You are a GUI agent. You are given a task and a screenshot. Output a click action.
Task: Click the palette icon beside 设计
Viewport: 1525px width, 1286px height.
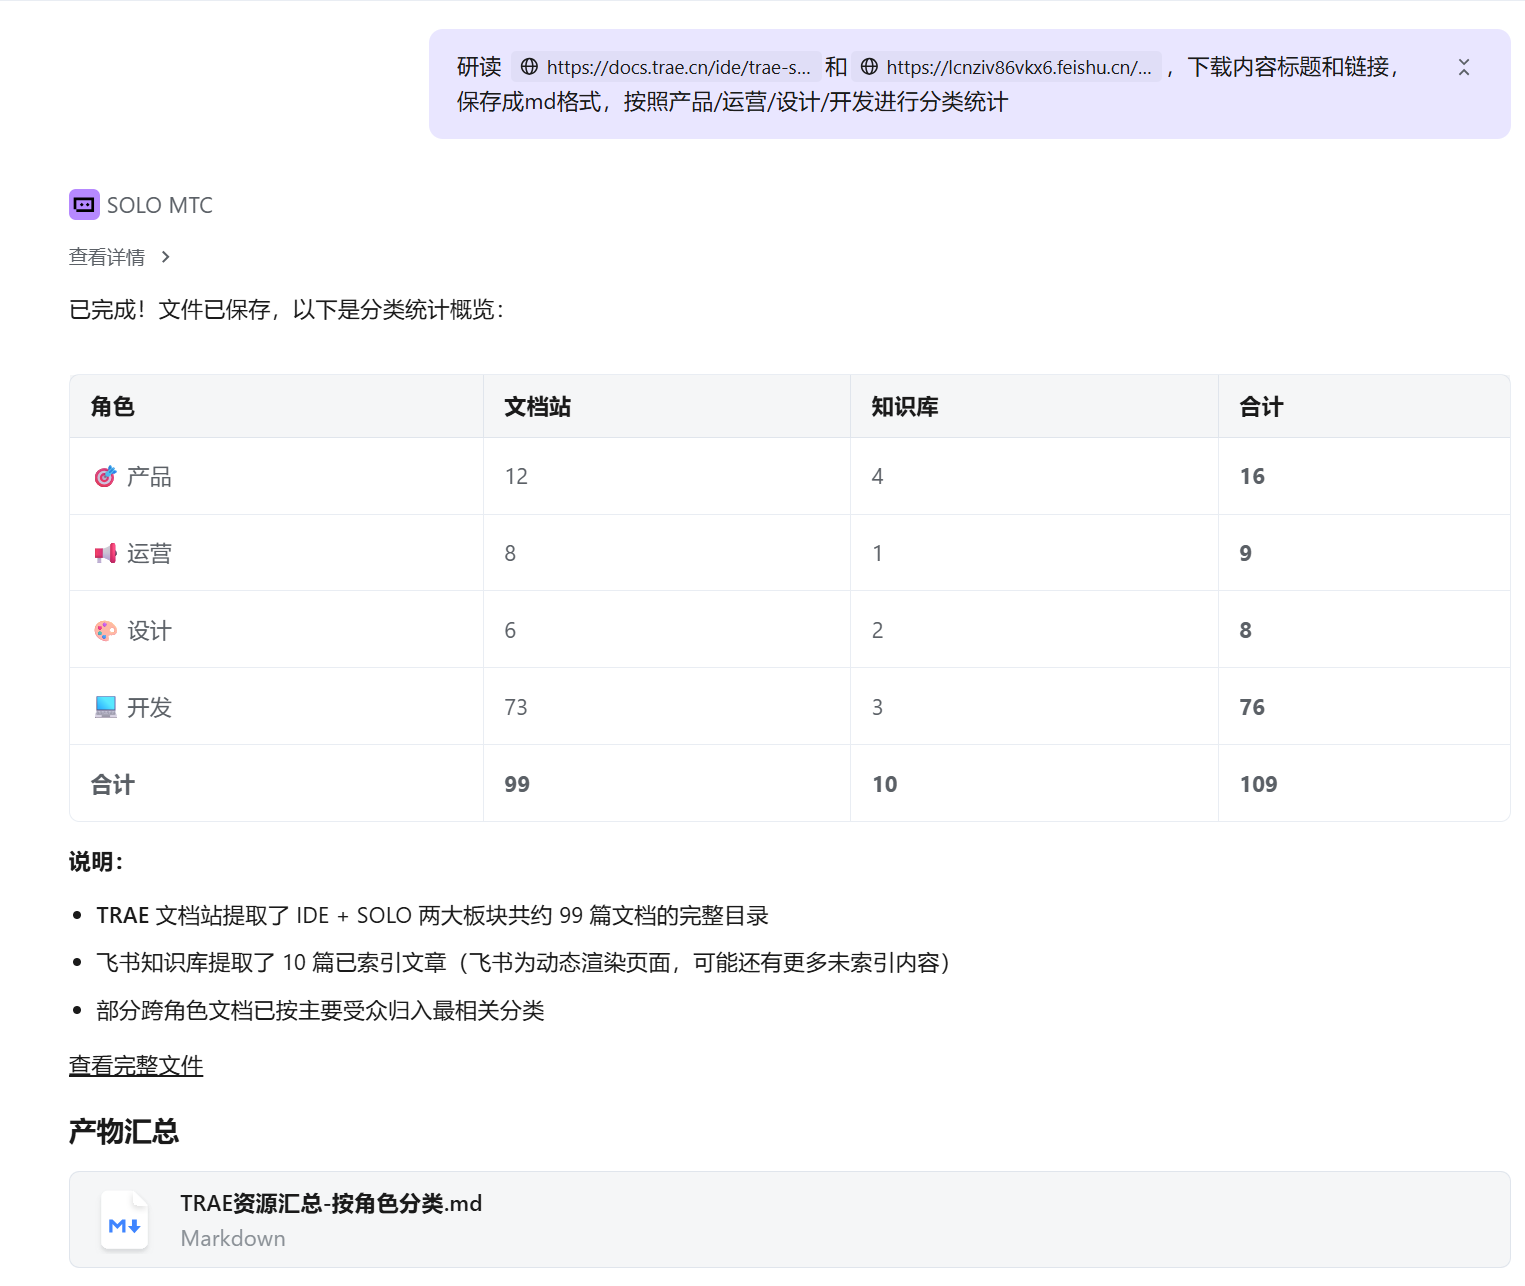pyautogui.click(x=105, y=631)
